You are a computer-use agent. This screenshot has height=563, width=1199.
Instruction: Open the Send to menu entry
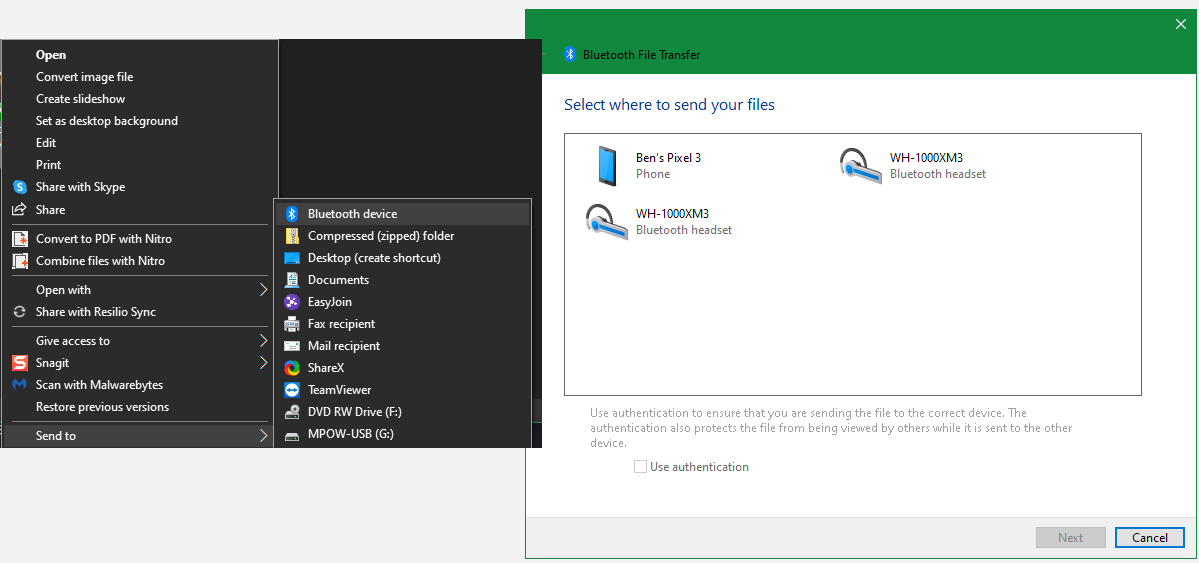139,436
